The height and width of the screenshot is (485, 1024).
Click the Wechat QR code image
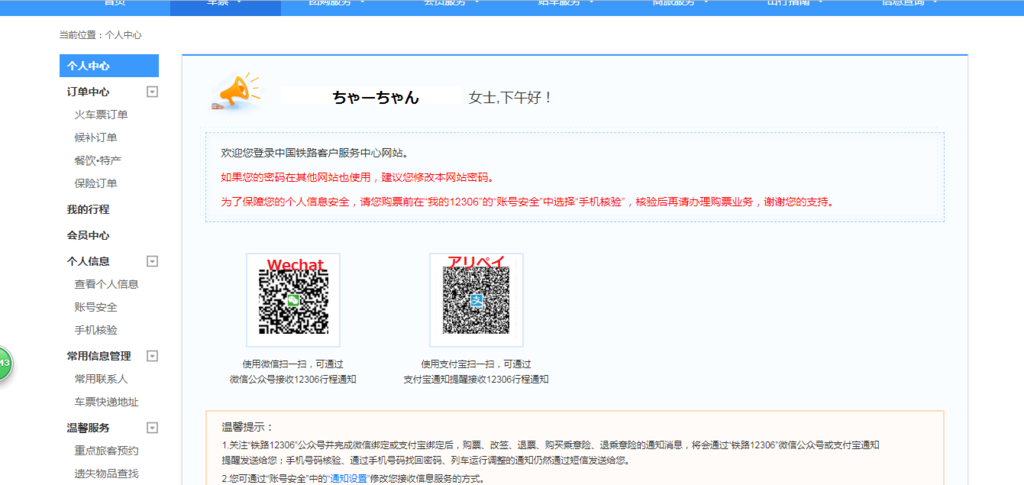[293, 300]
